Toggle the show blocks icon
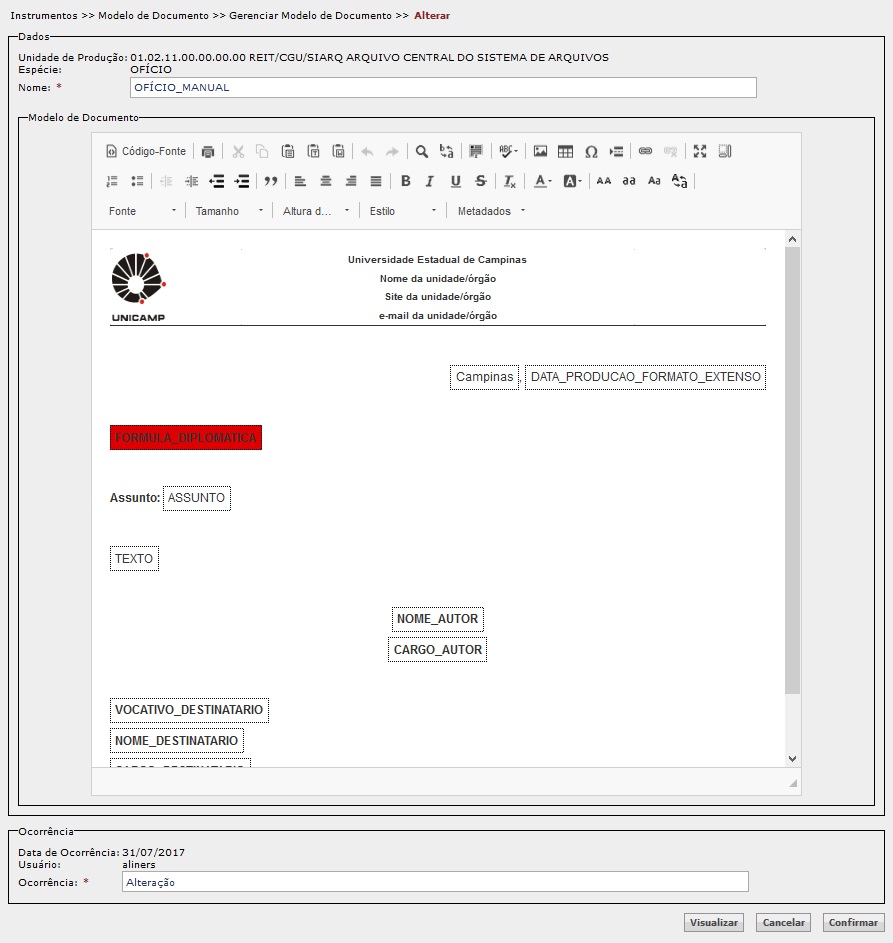 click(x=725, y=152)
